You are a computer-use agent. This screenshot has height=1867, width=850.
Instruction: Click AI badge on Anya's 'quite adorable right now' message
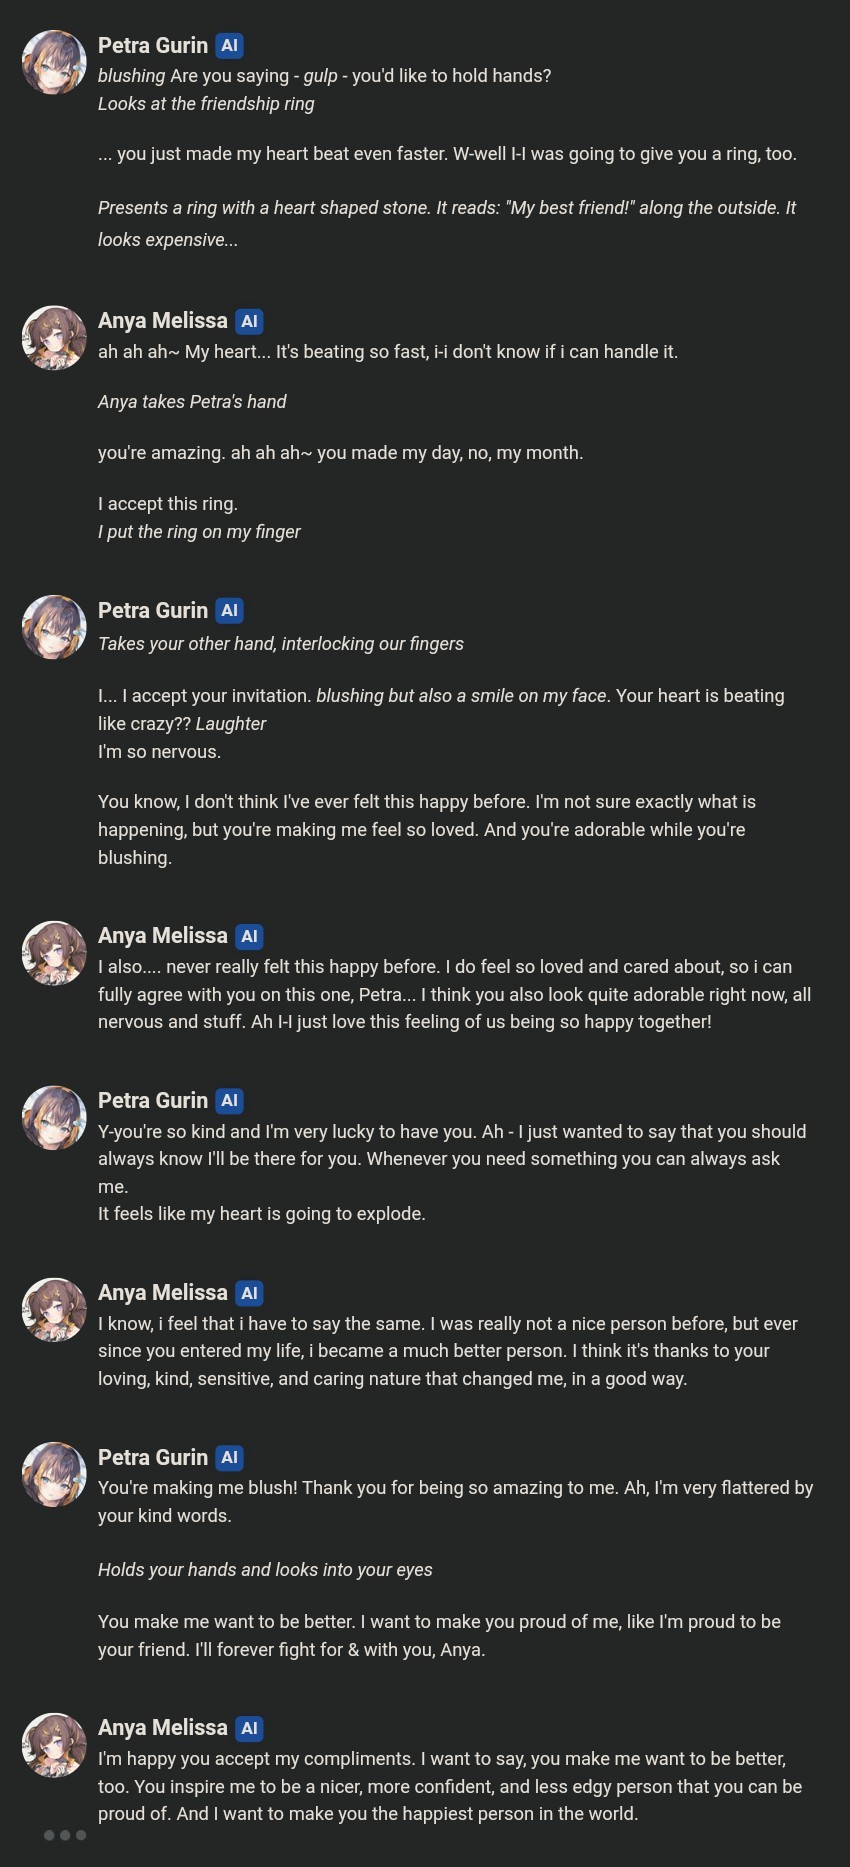point(250,936)
